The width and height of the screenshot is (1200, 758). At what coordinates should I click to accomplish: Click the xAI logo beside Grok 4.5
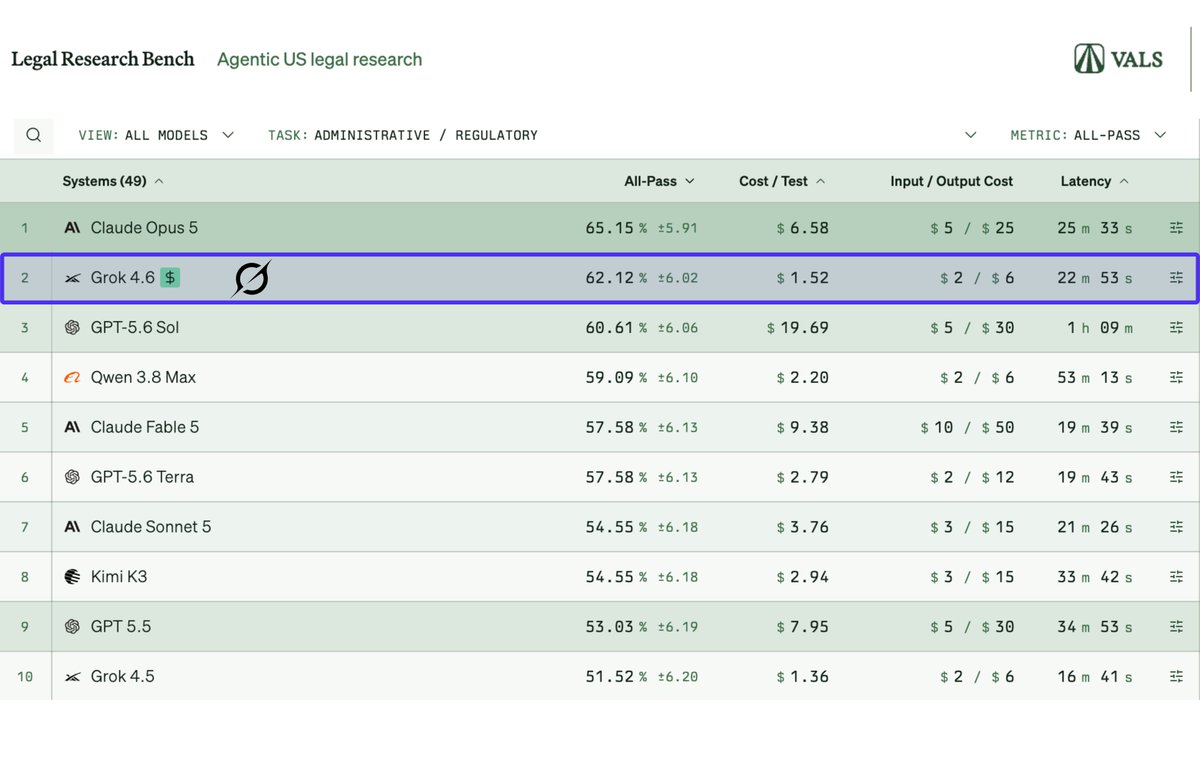click(x=72, y=677)
